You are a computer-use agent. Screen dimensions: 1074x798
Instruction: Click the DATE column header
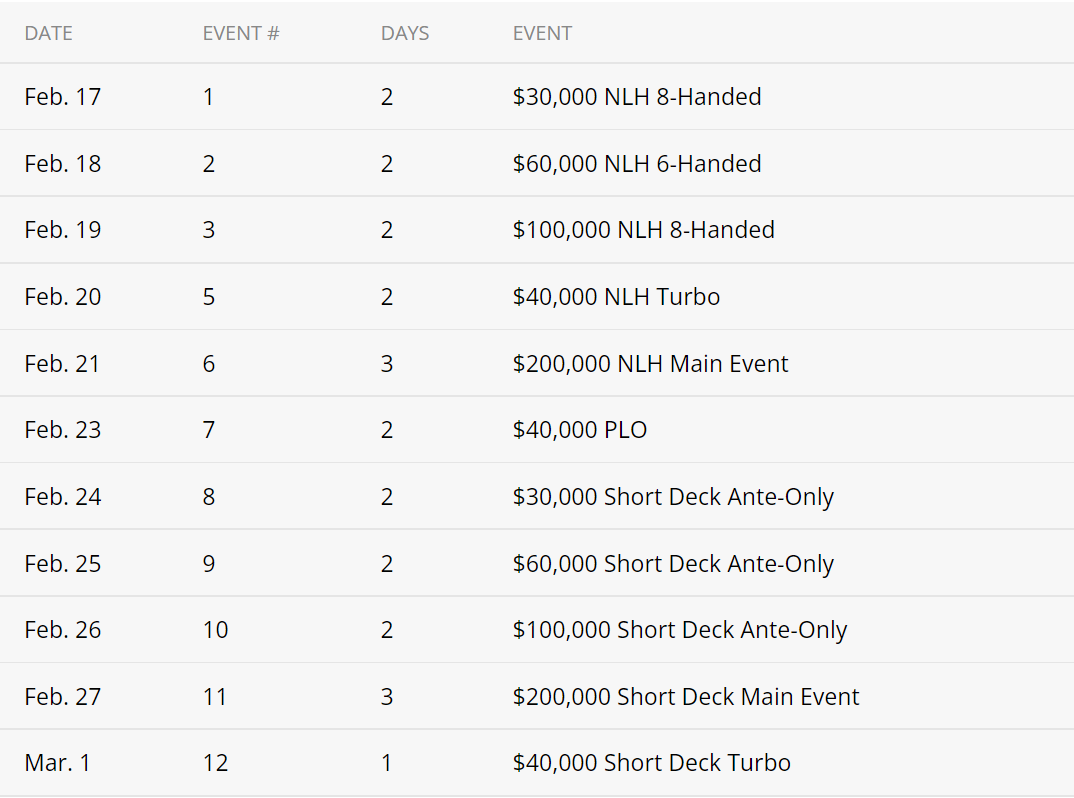[x=49, y=33]
